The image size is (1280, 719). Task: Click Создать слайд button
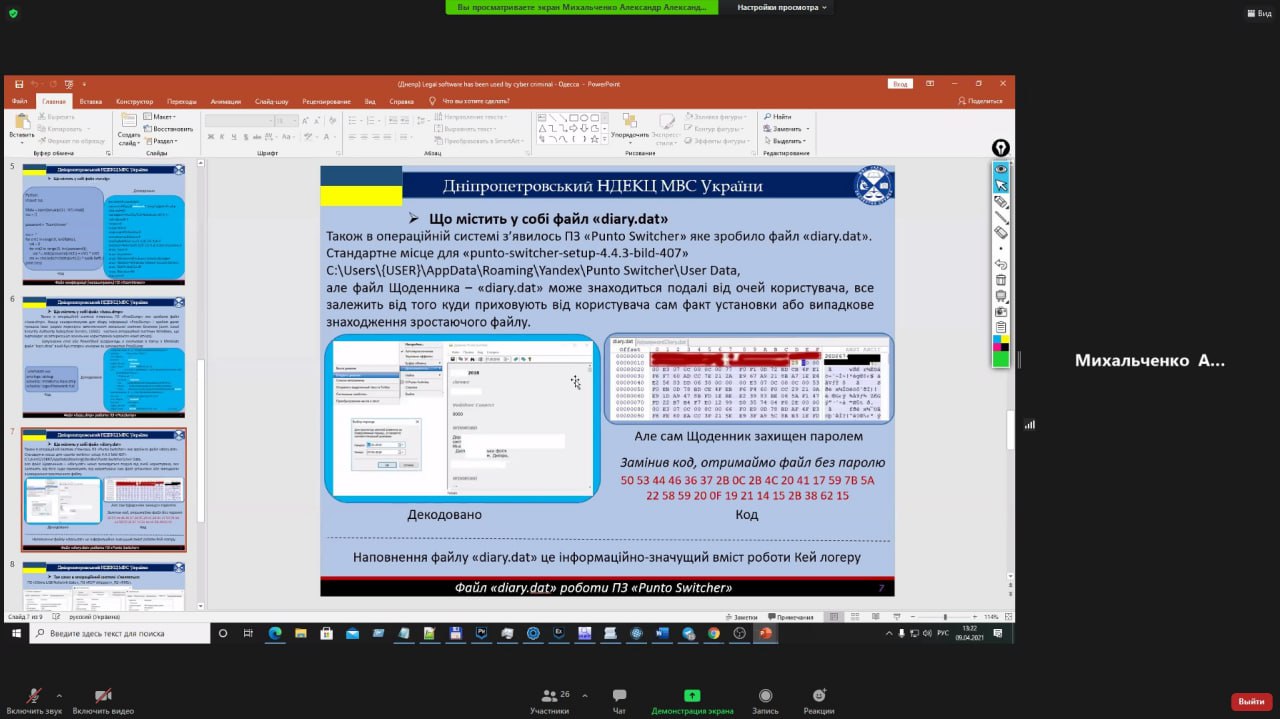[129, 128]
